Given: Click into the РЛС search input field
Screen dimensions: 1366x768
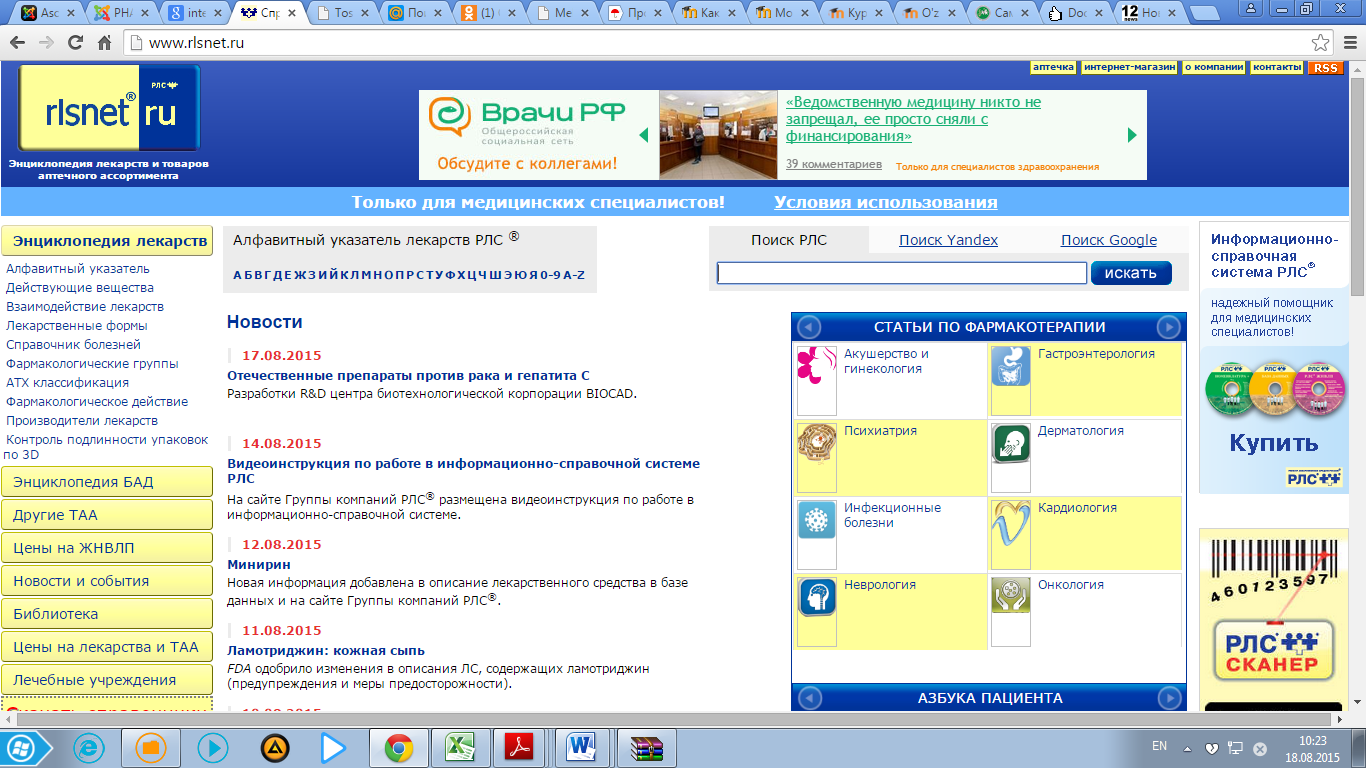Looking at the screenshot, I should 902,273.
